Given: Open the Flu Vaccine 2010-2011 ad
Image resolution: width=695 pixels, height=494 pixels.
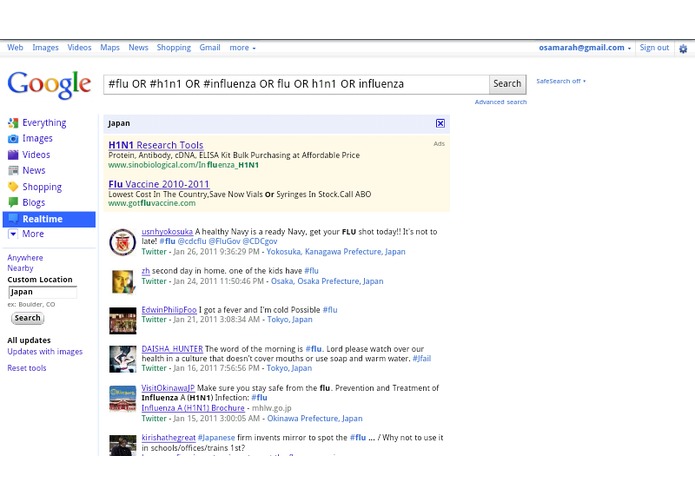Looking at the screenshot, I should (x=159, y=184).
